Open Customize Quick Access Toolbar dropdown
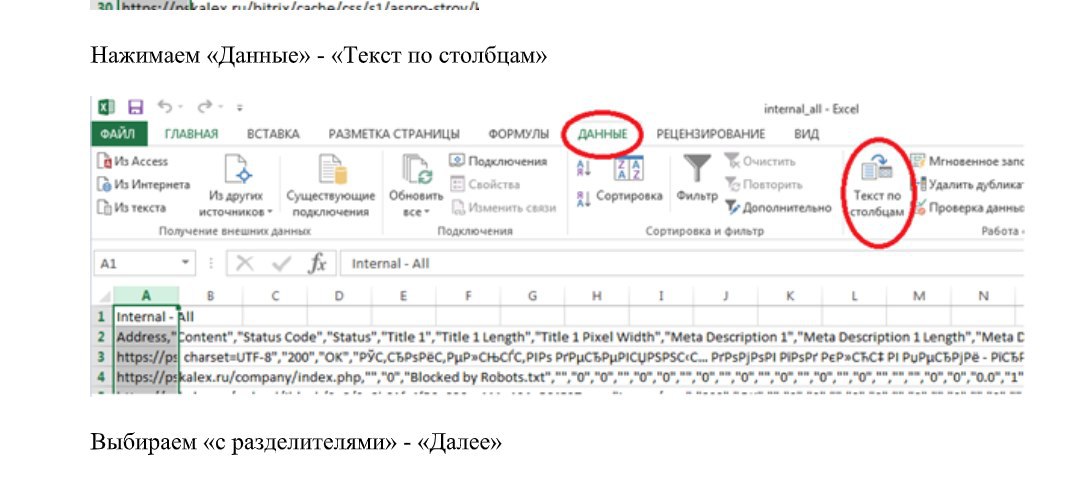 tap(240, 107)
